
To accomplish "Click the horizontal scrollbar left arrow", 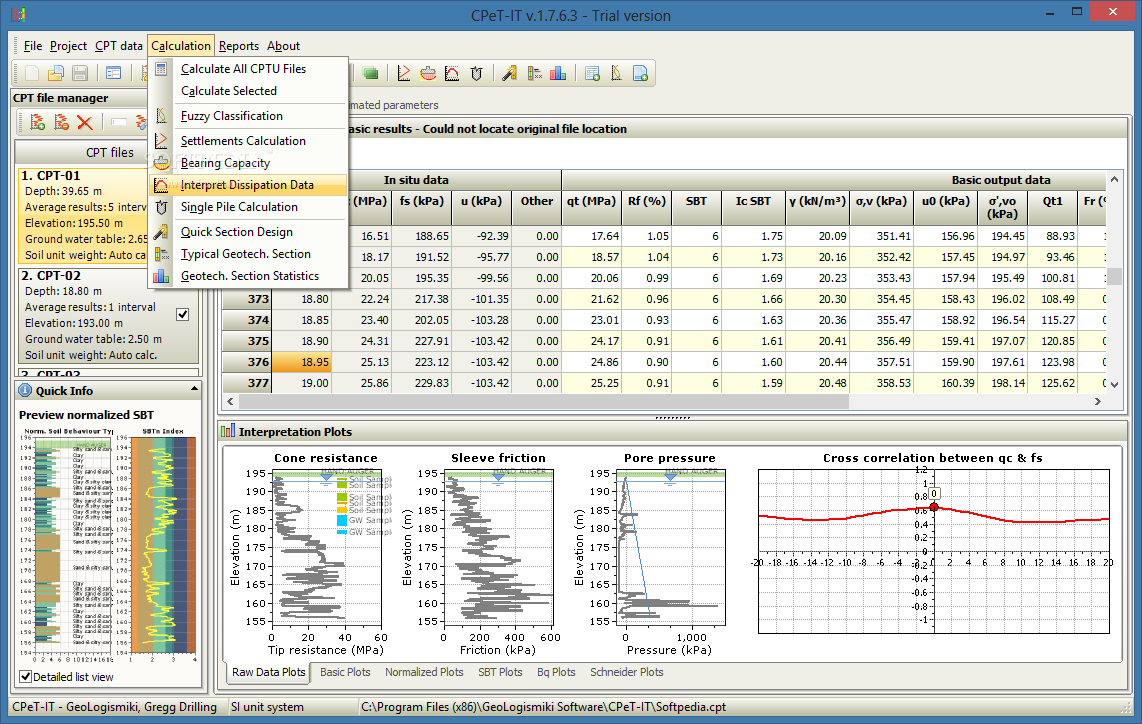I will 230,401.
